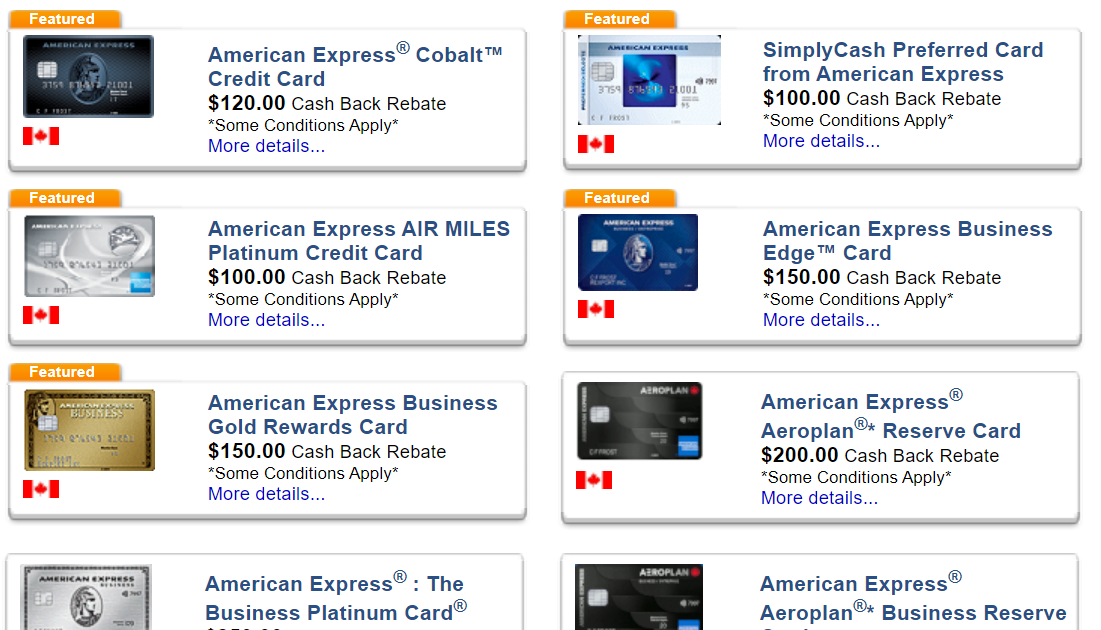Click Featured badge above Cobalt card
Image resolution: width=1101 pixels, height=630 pixels.
pyautogui.click(x=65, y=19)
